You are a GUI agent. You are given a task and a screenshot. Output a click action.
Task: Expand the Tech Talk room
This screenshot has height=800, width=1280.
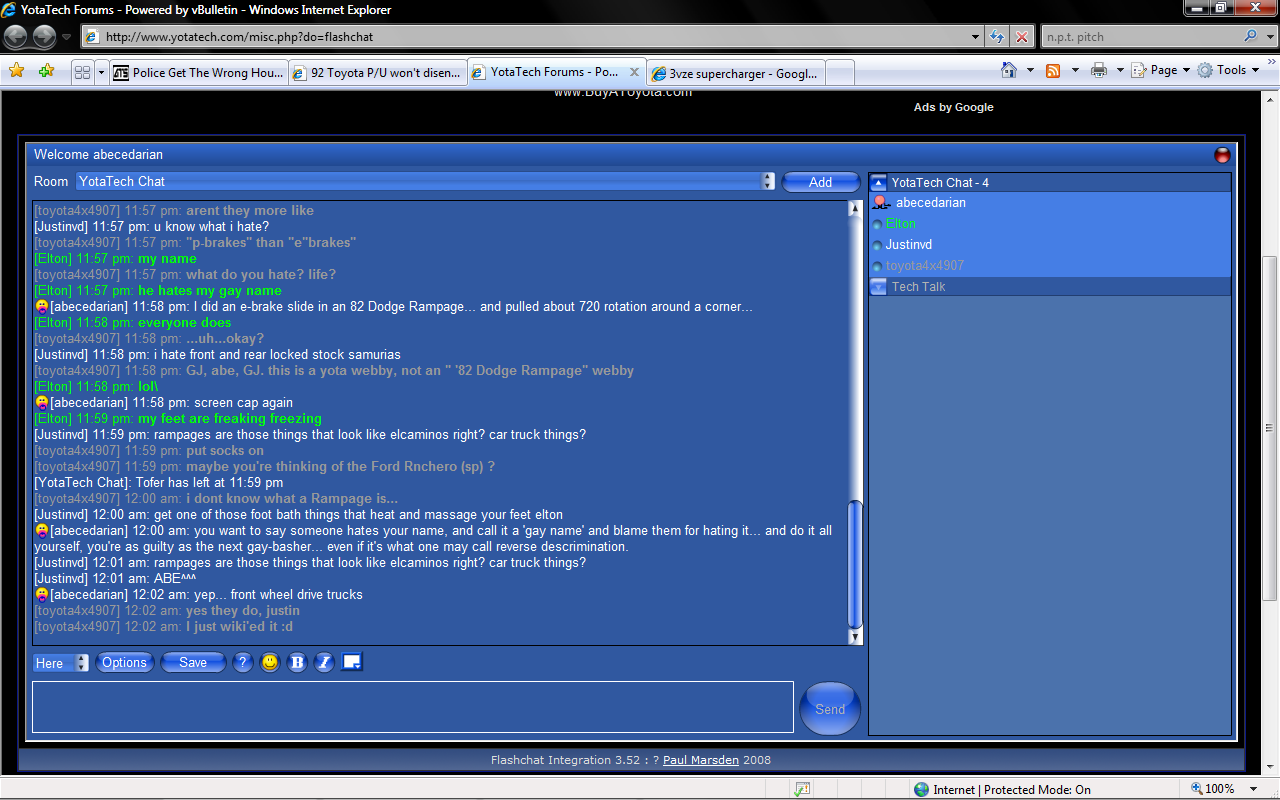click(879, 287)
